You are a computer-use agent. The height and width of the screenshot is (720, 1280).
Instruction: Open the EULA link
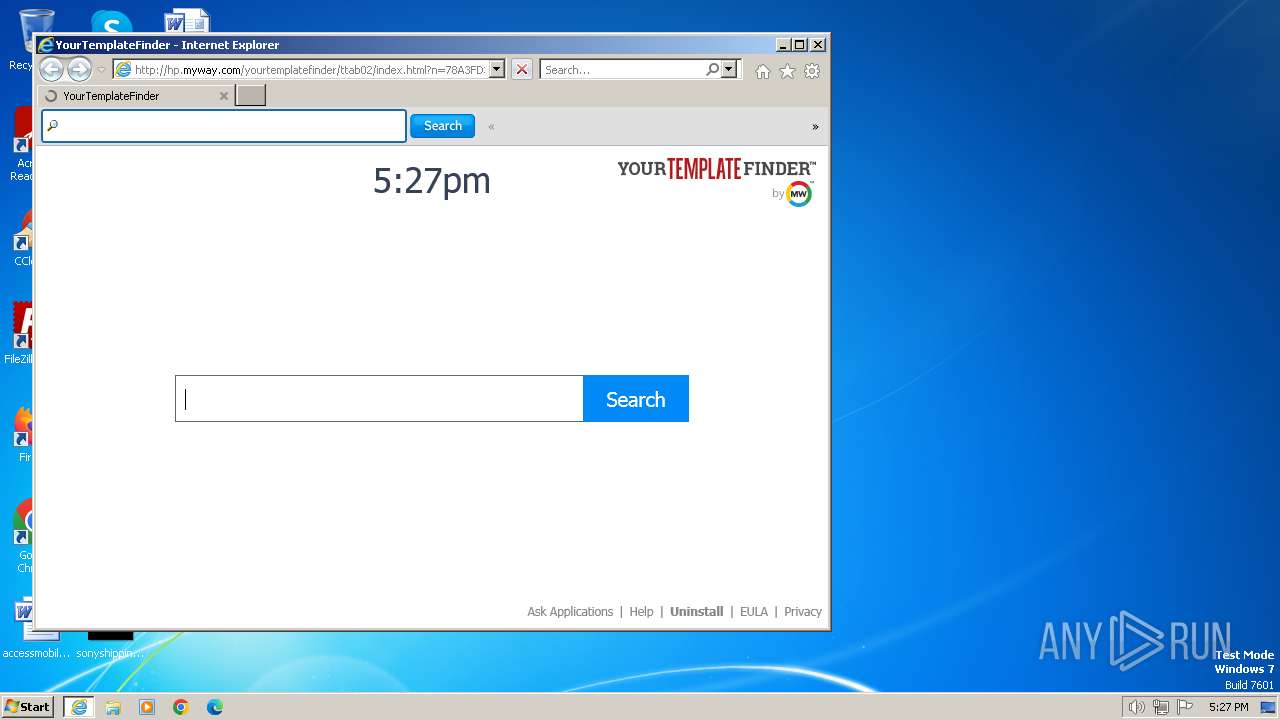754,612
